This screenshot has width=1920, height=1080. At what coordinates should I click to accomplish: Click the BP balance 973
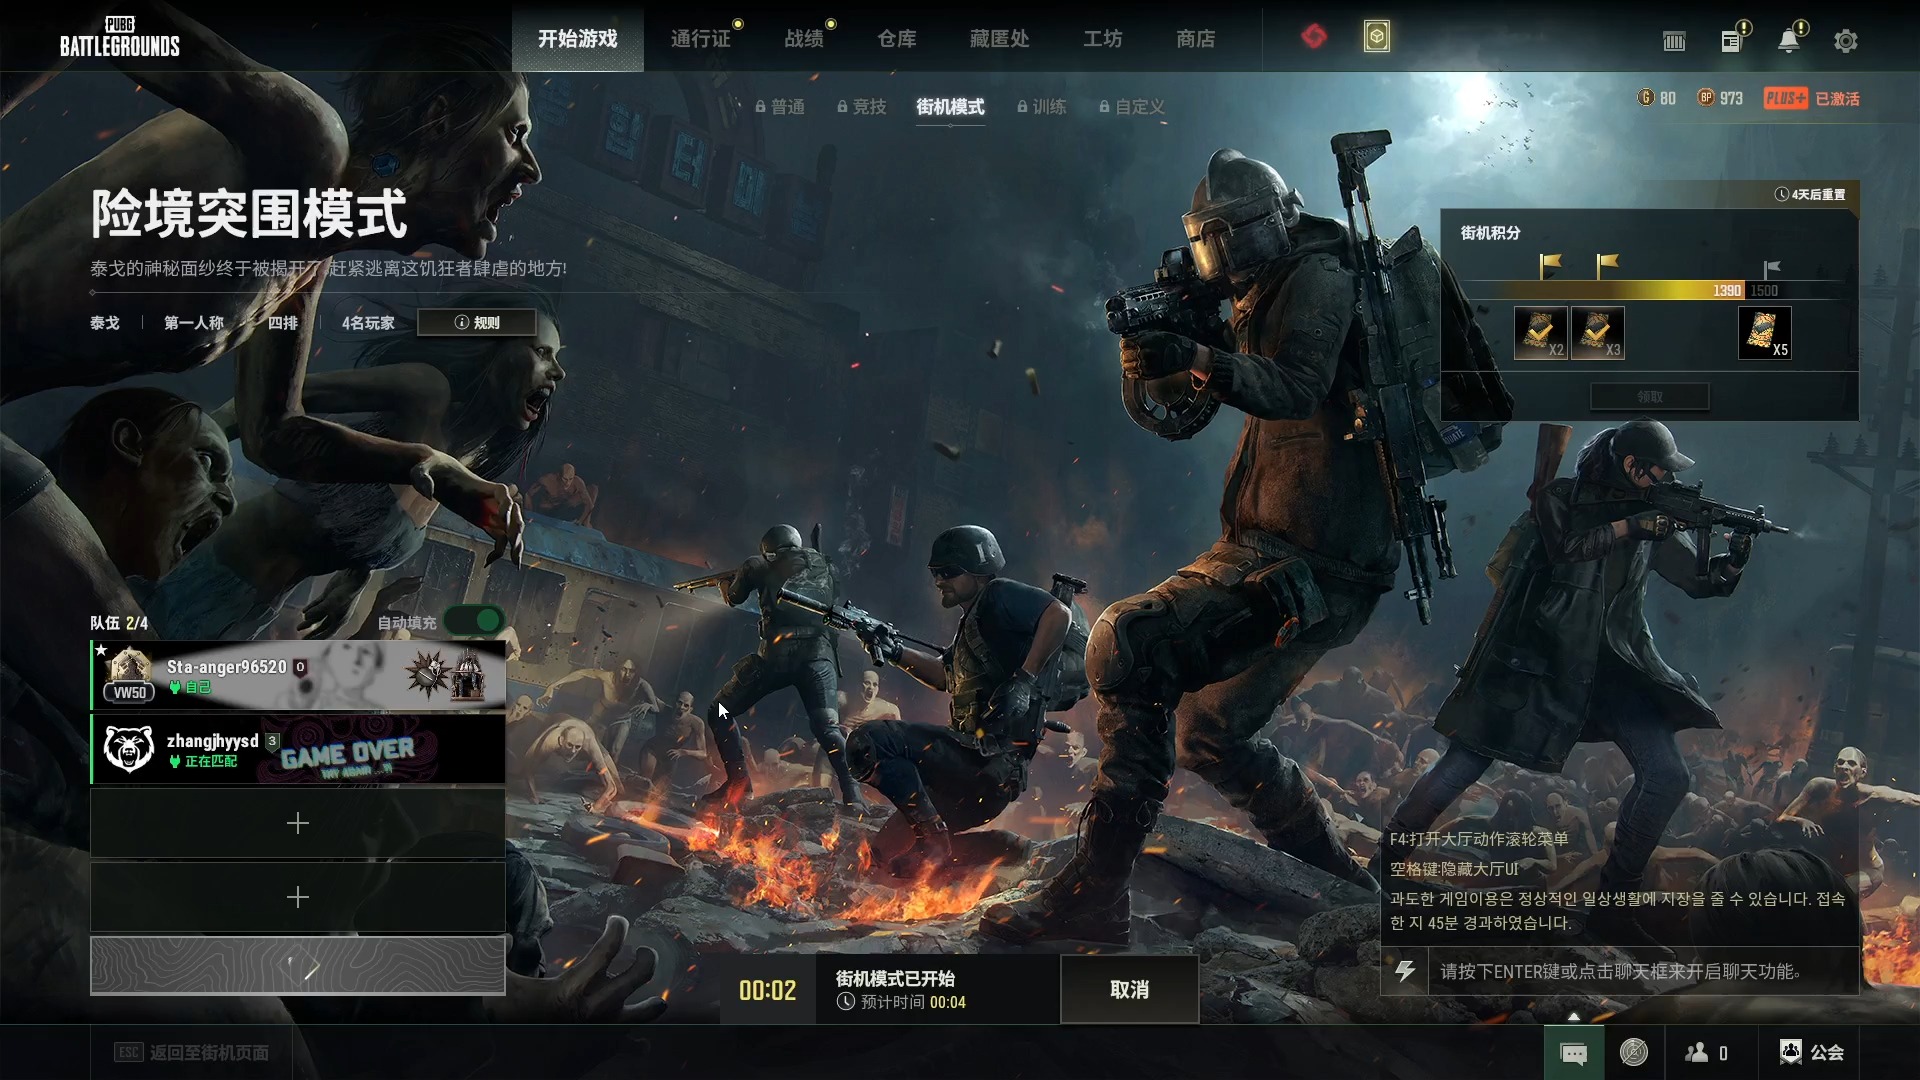(x=1720, y=98)
